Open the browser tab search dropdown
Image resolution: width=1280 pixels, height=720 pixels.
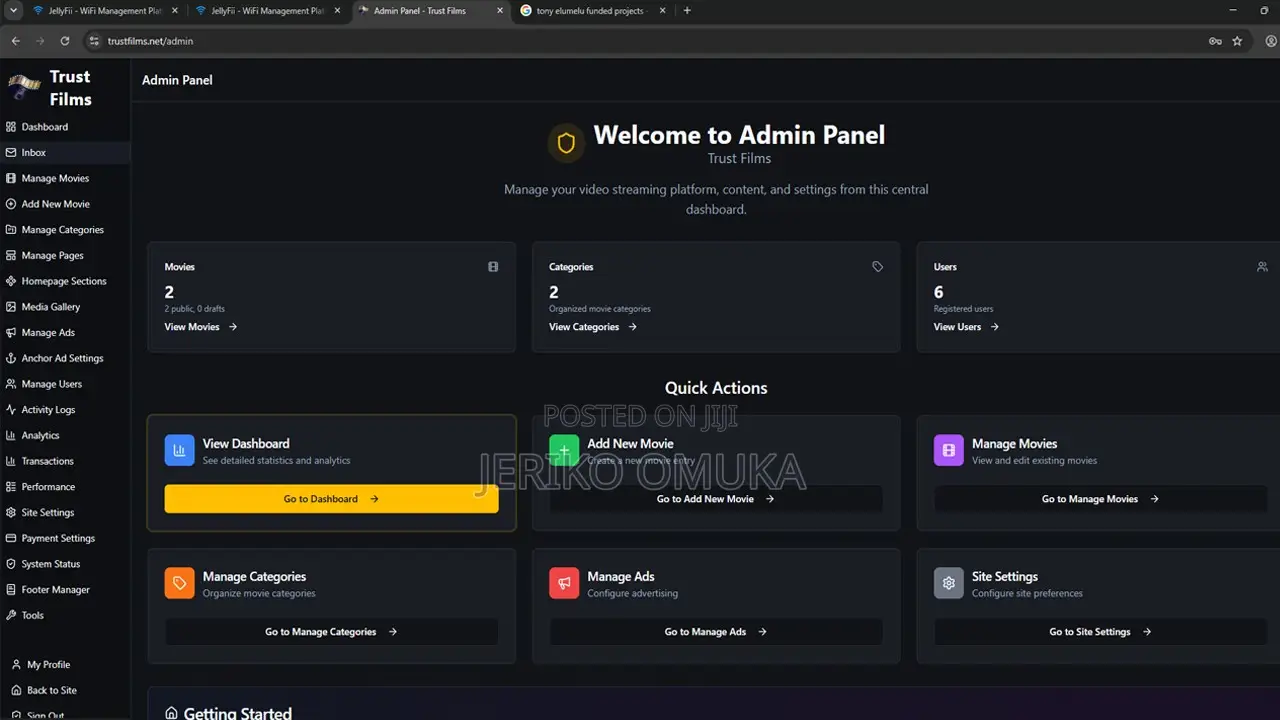[13, 11]
